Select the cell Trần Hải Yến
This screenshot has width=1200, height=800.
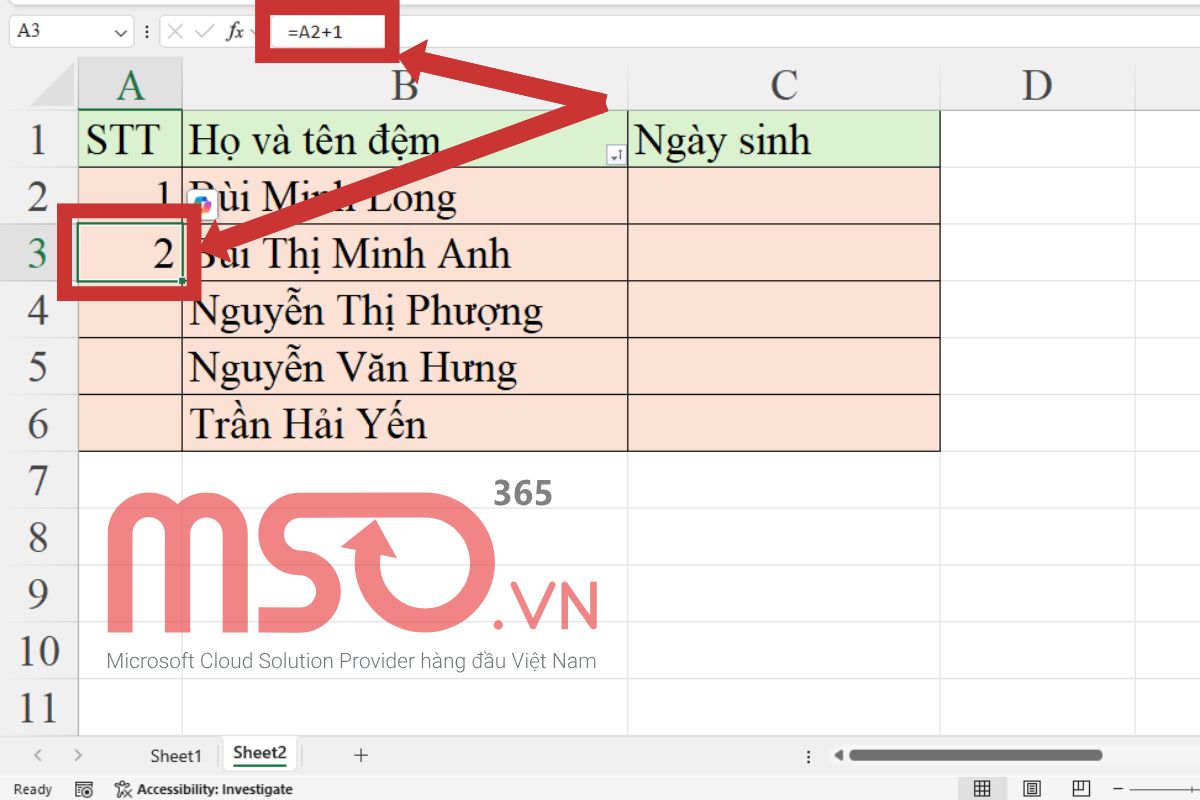coord(405,424)
